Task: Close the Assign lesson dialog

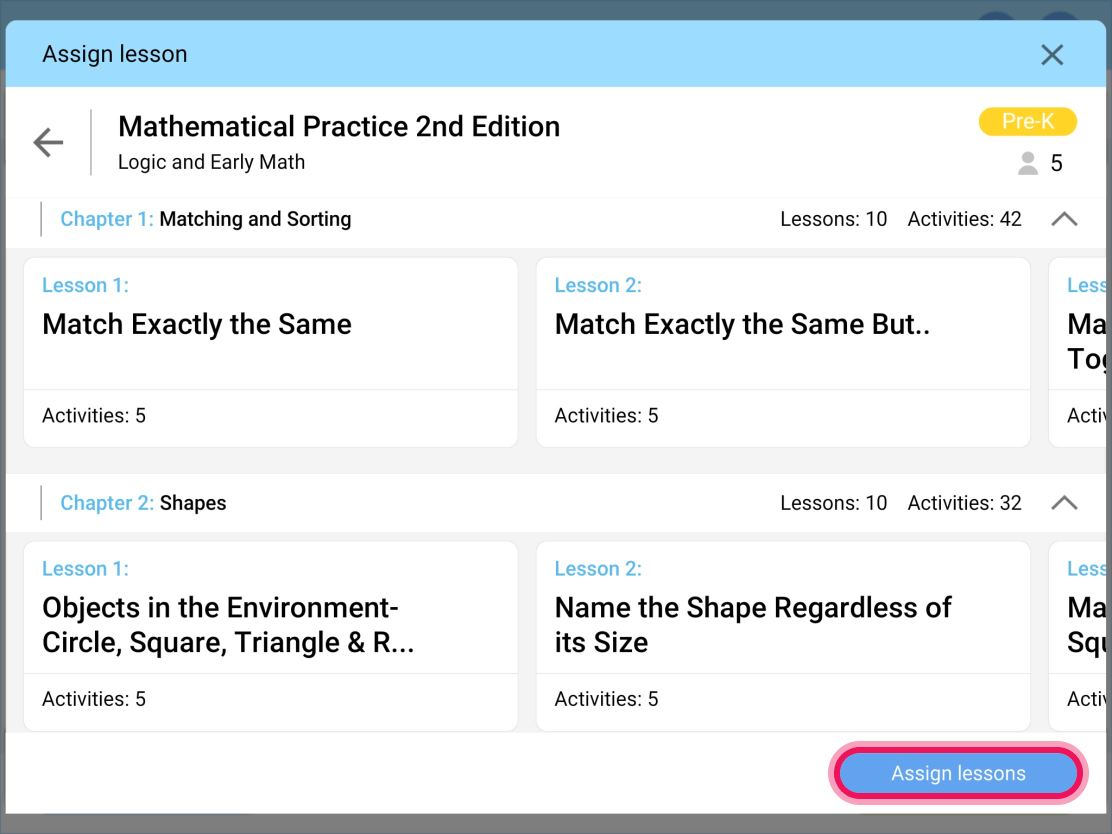Action: pos(1052,55)
